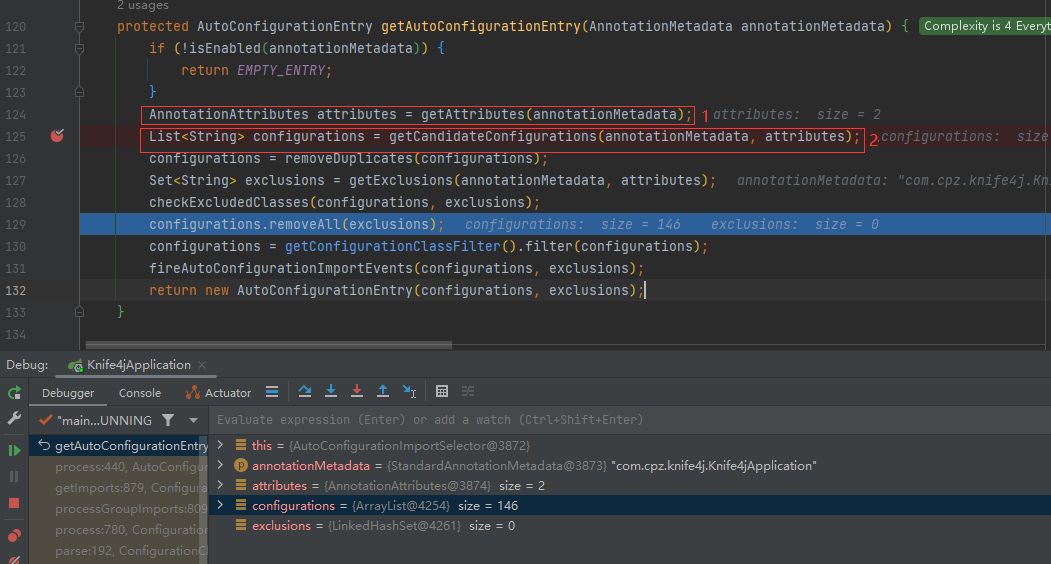Click the 'this' variable list icon
Viewport: 1051px width, 564px height.
(x=241, y=445)
